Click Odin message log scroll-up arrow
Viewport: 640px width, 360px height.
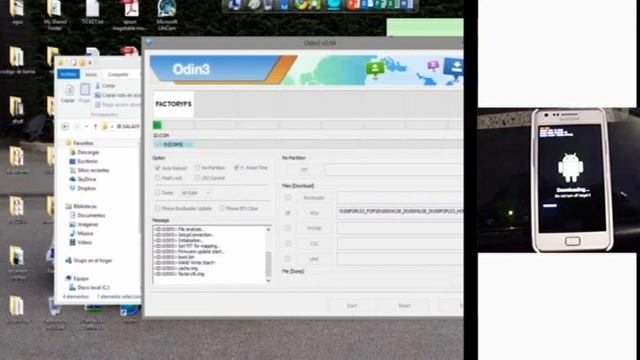point(268,229)
